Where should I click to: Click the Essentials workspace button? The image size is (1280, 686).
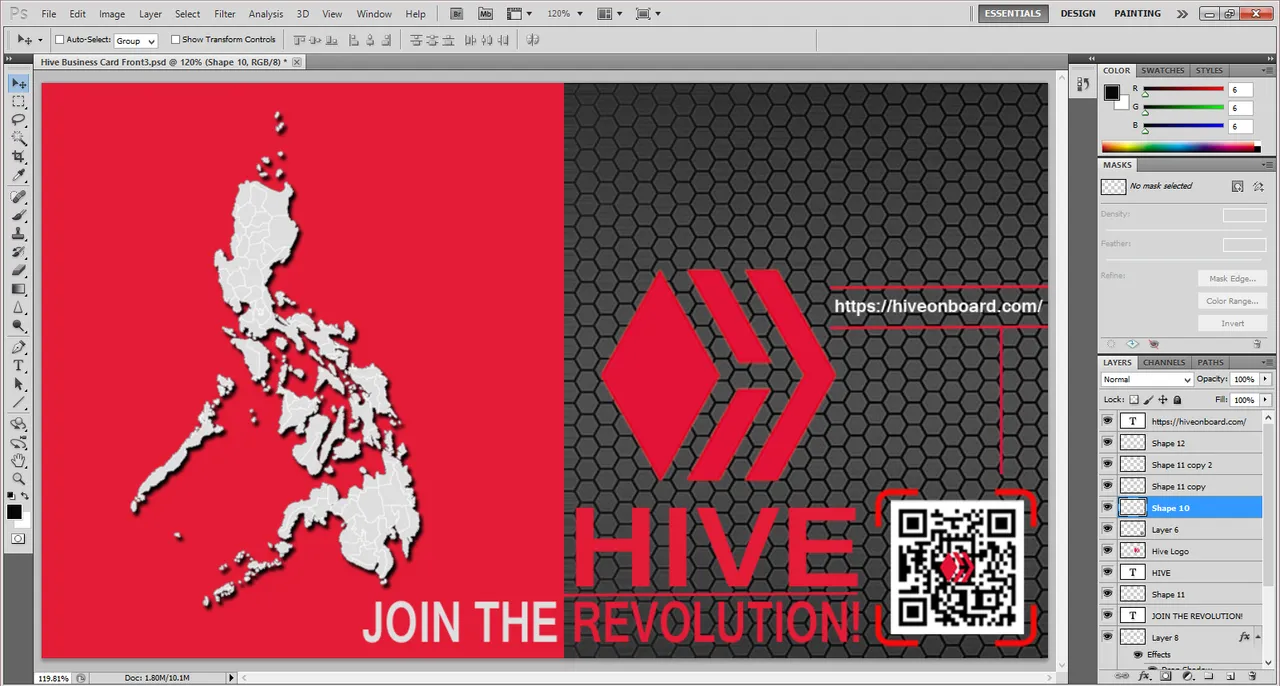pos(1013,14)
